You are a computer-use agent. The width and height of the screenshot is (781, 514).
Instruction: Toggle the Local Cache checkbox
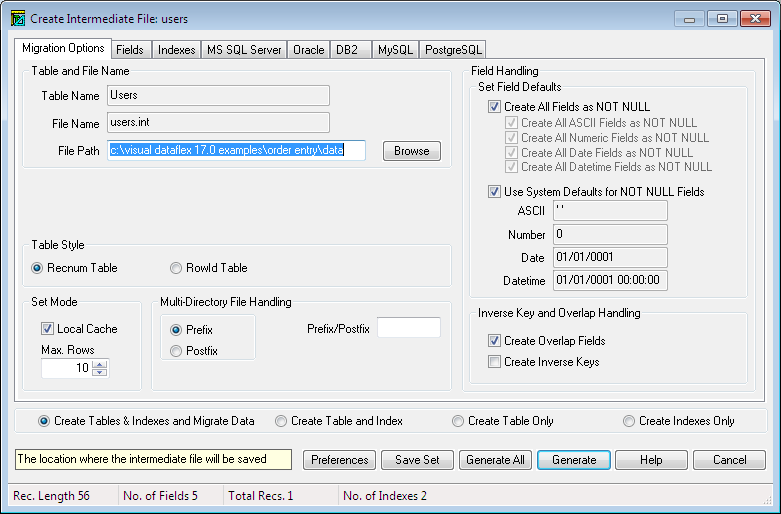pos(48,329)
